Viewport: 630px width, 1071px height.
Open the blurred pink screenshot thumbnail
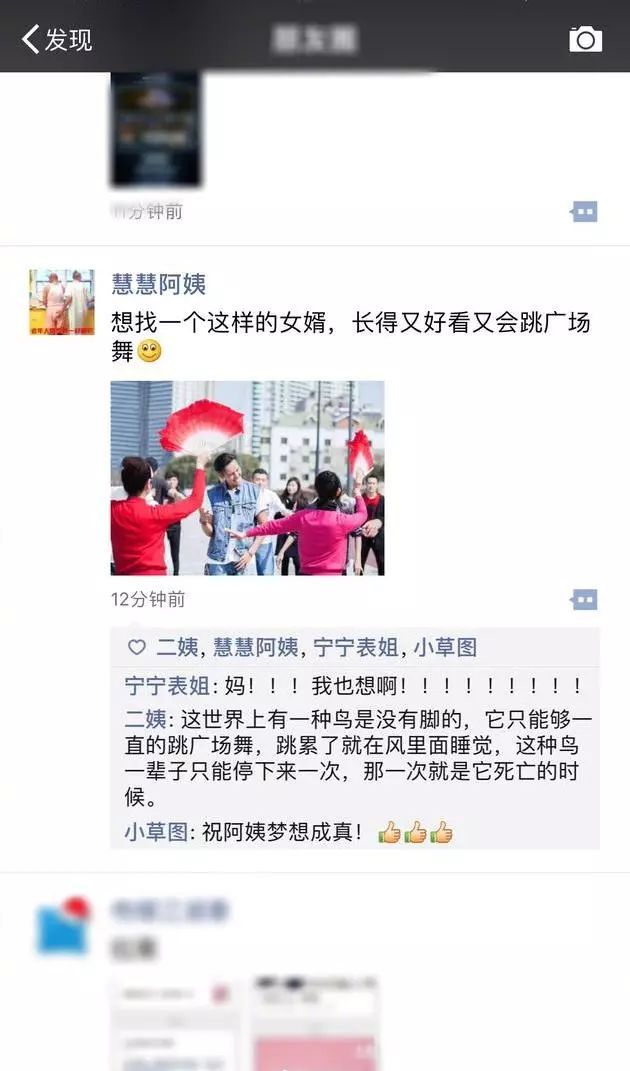point(315,1023)
